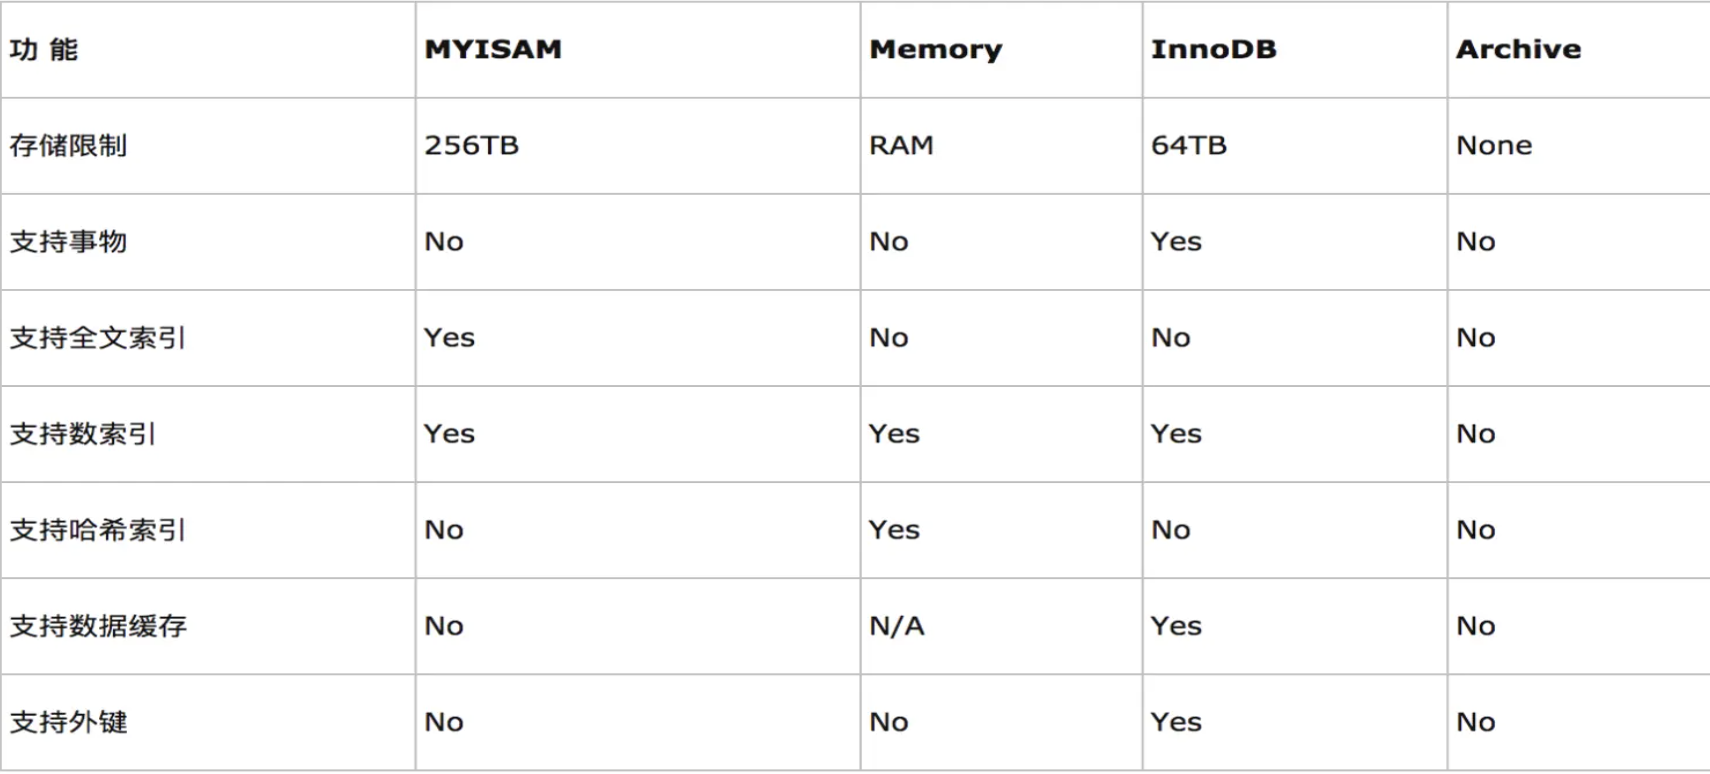Select the None cell under Archive

[1494, 146]
